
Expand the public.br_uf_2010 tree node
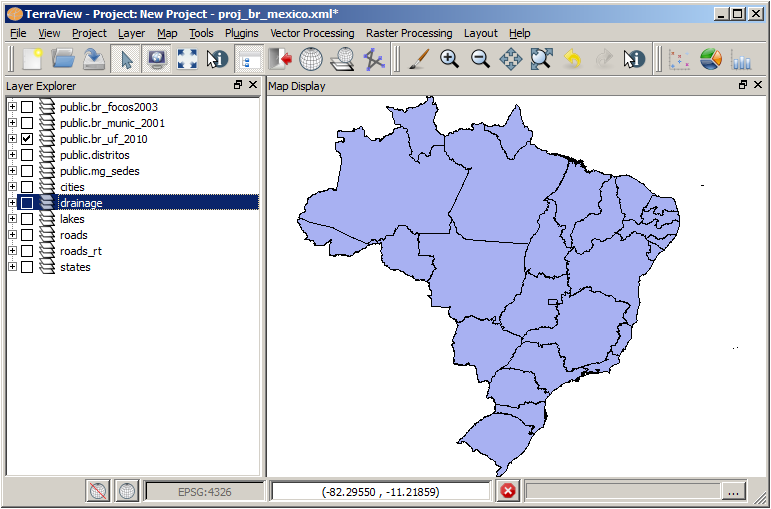[12, 139]
